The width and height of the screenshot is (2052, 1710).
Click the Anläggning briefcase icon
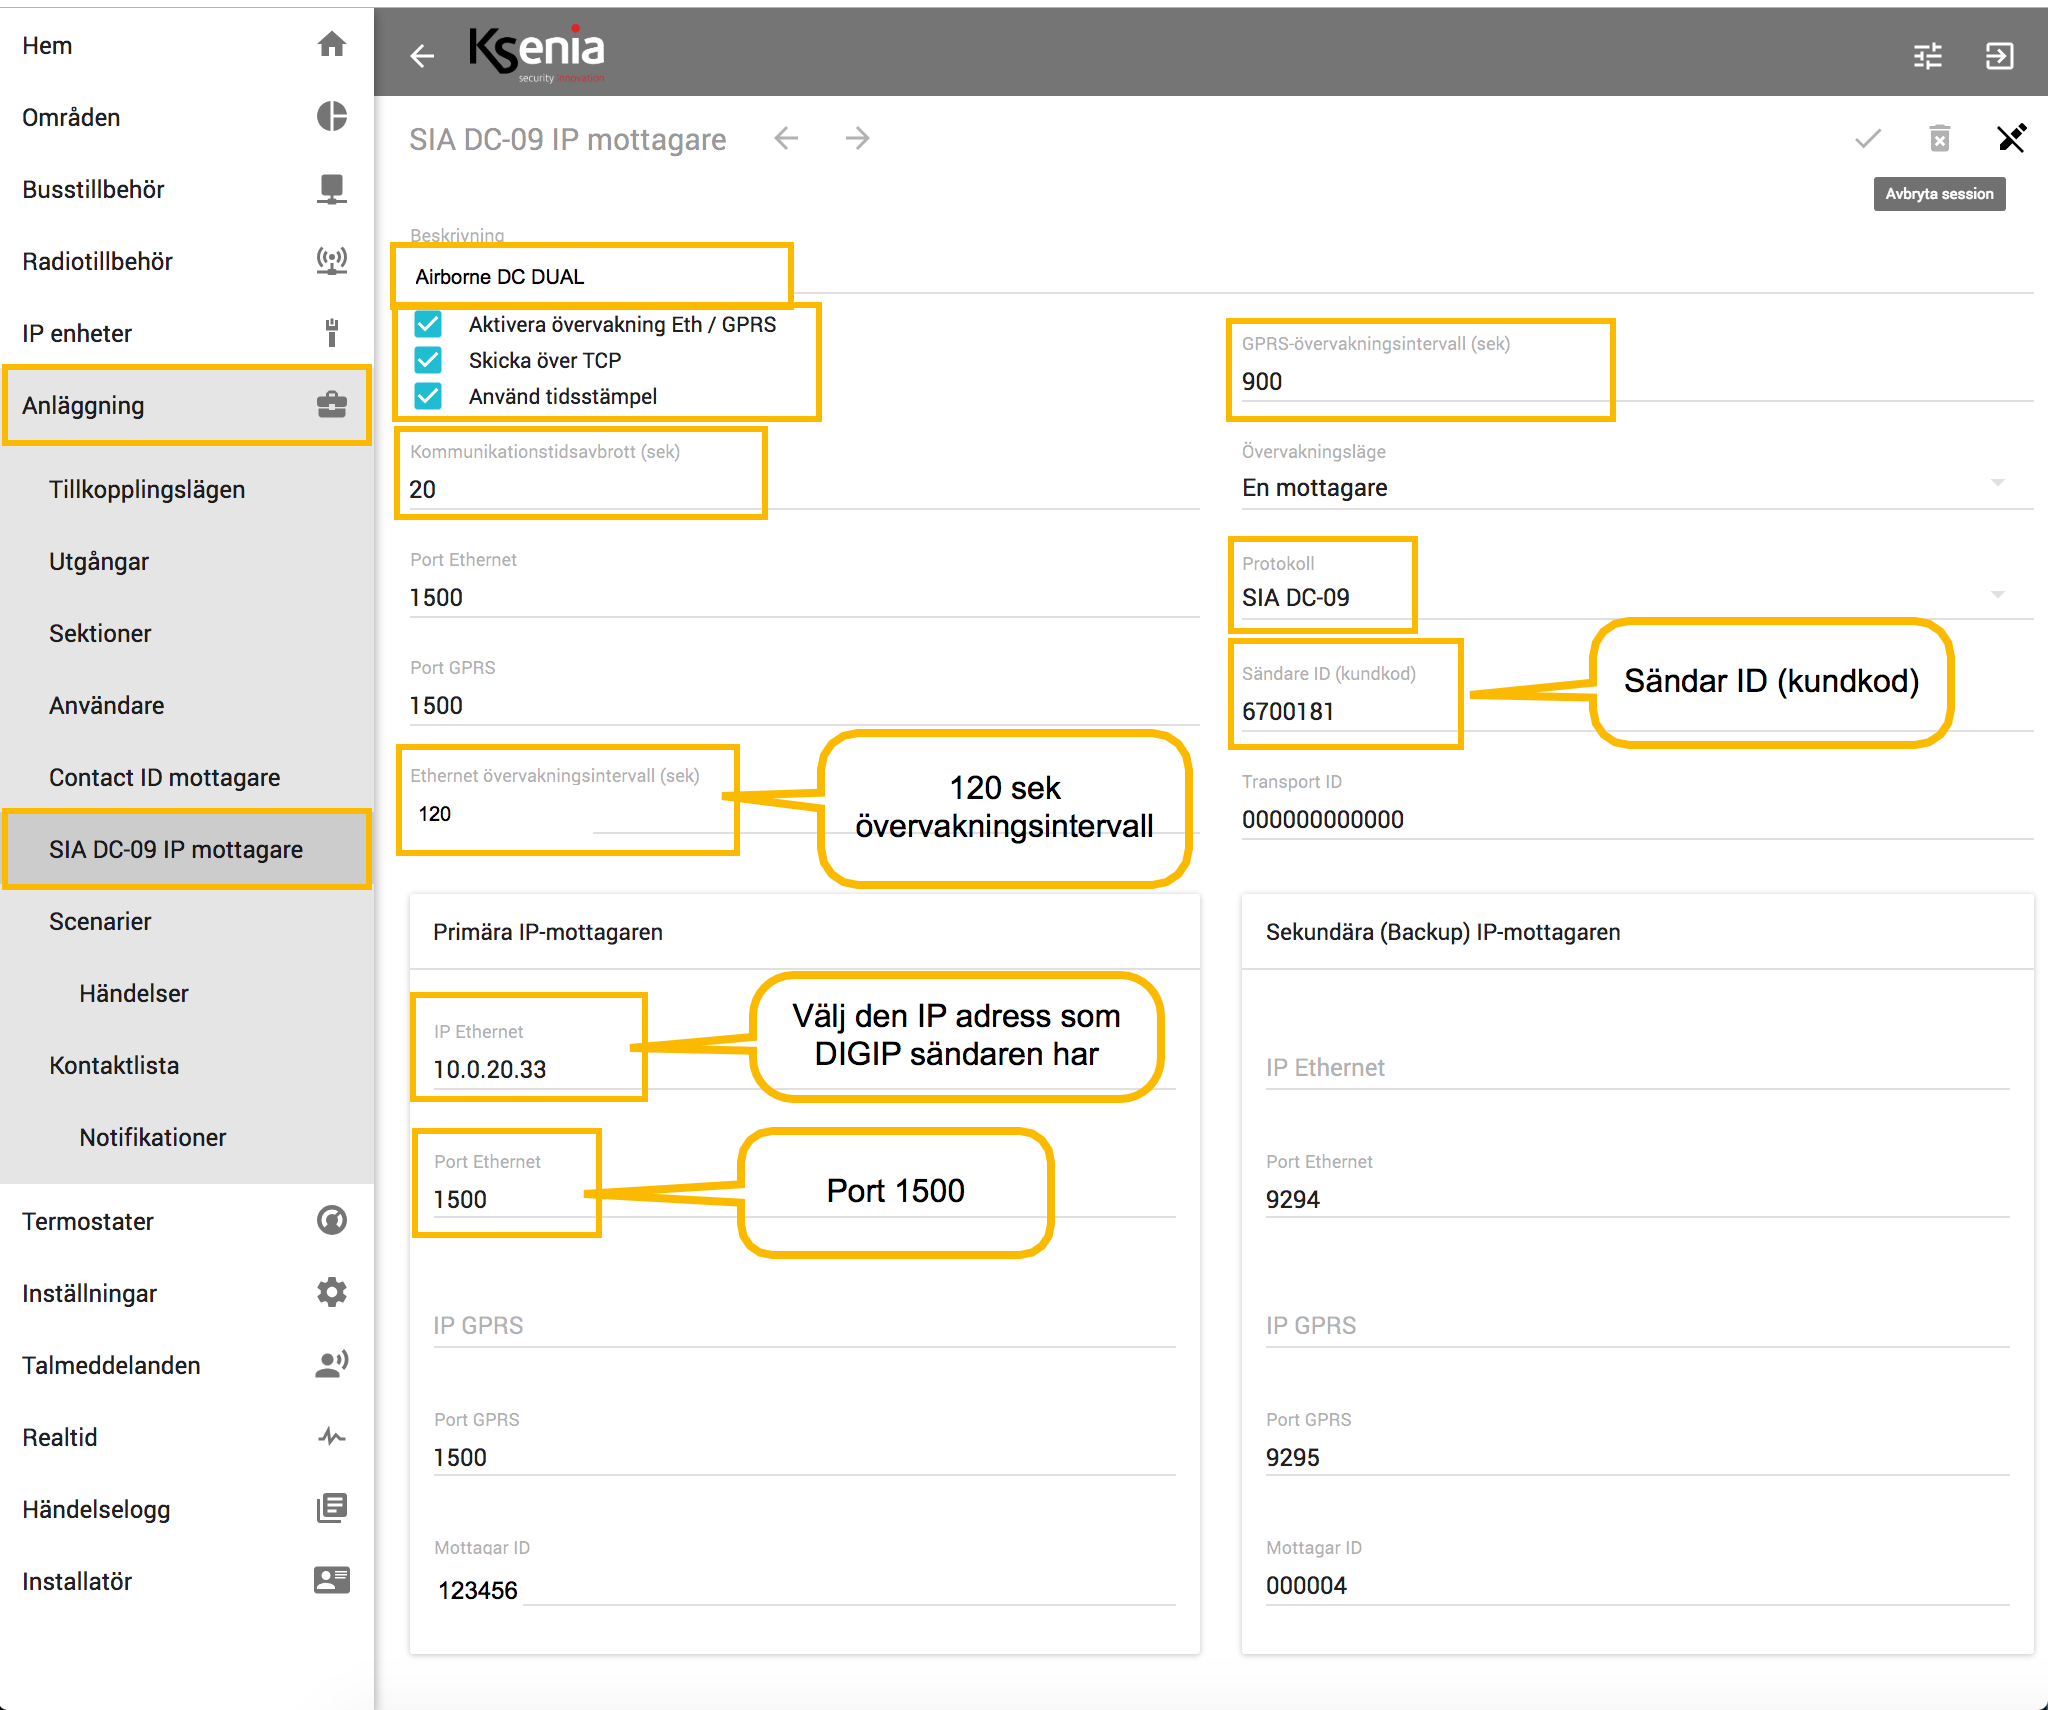click(x=332, y=405)
